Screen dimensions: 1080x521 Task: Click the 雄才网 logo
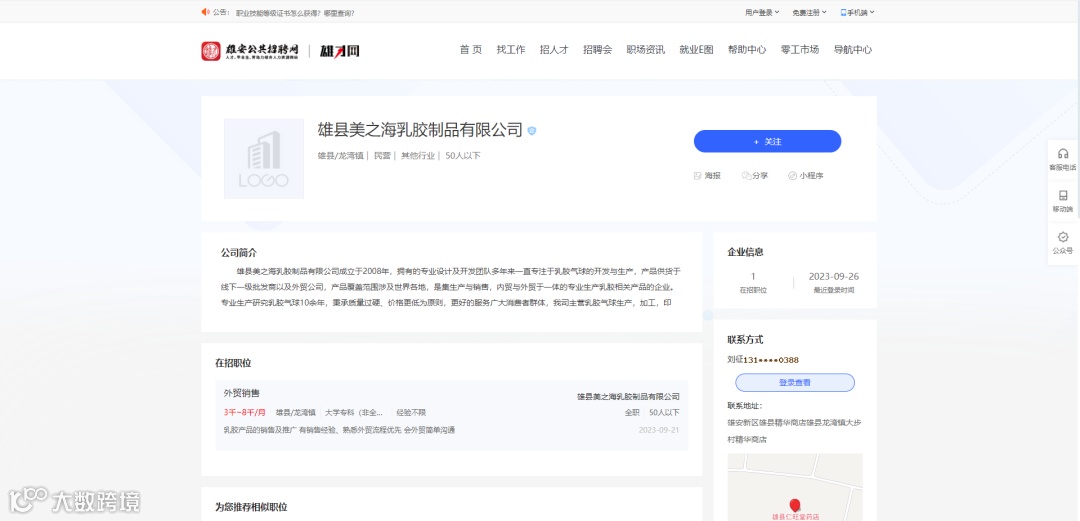click(339, 51)
